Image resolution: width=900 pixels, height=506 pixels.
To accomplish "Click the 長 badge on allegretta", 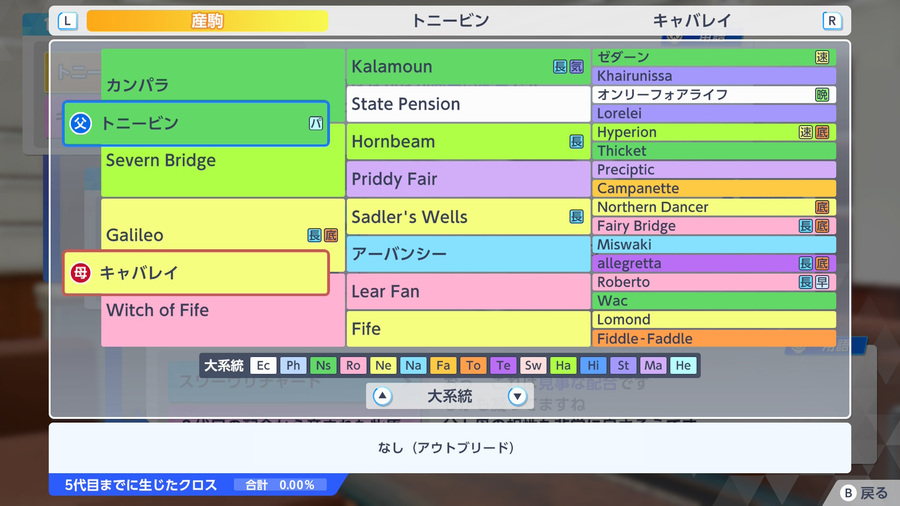I will [805, 263].
